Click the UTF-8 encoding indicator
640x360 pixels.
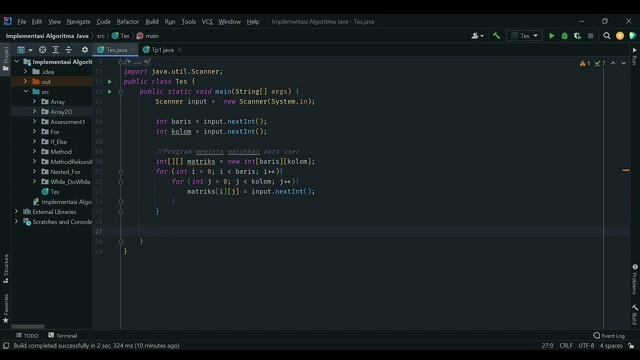[x=586, y=346]
